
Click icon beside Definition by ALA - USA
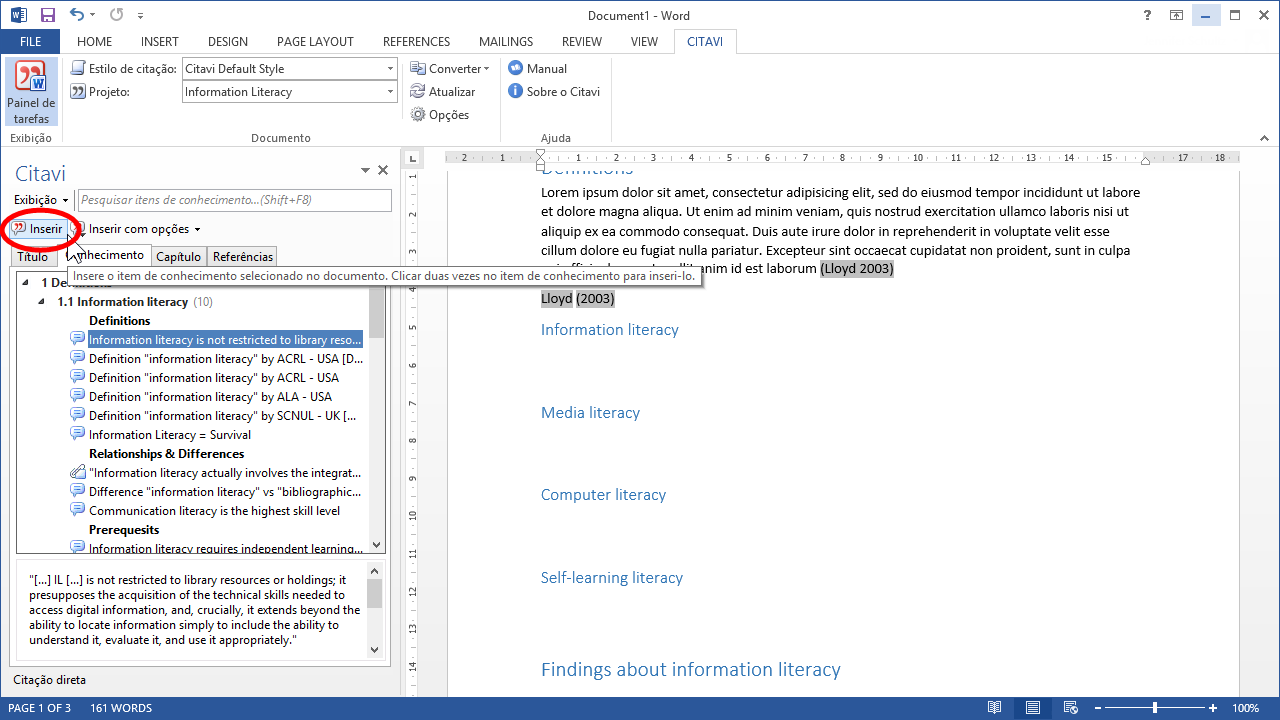(x=77, y=396)
